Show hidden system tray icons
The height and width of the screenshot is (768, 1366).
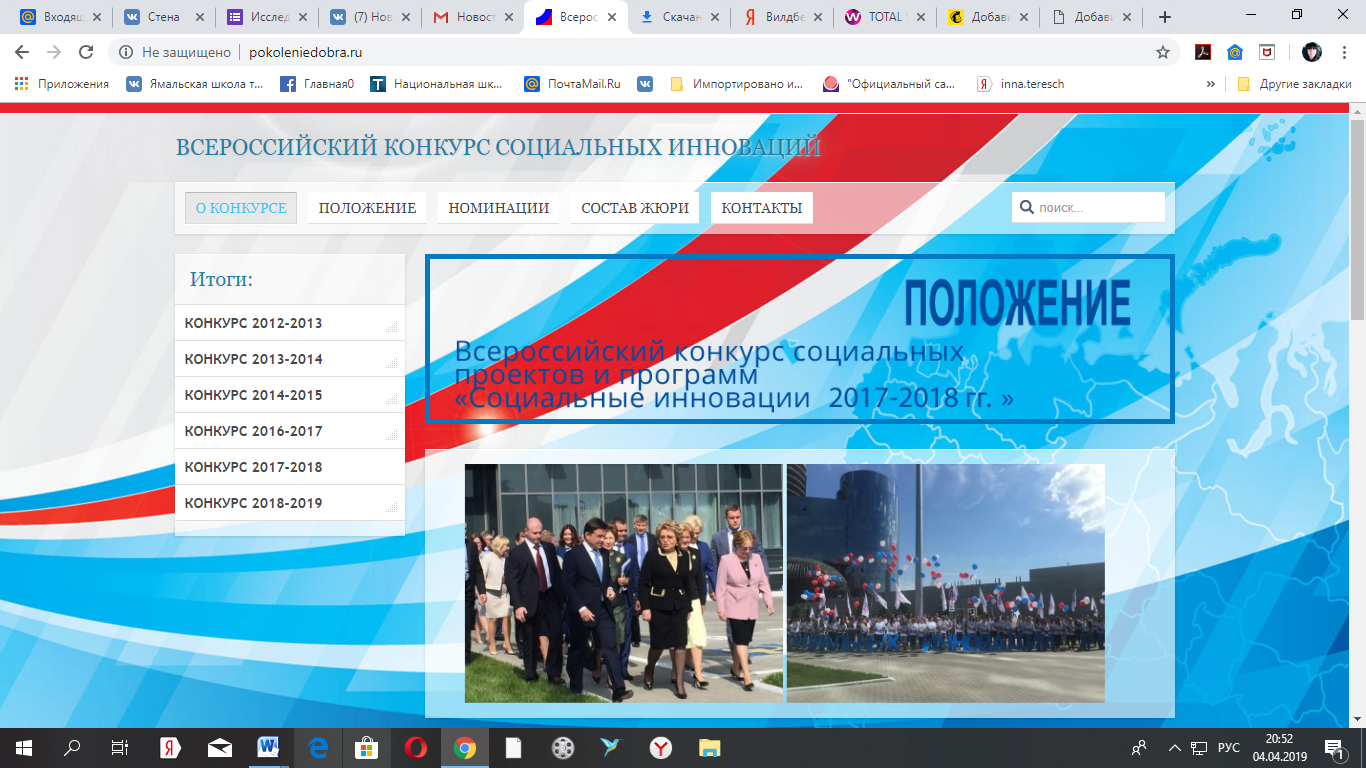point(1174,747)
